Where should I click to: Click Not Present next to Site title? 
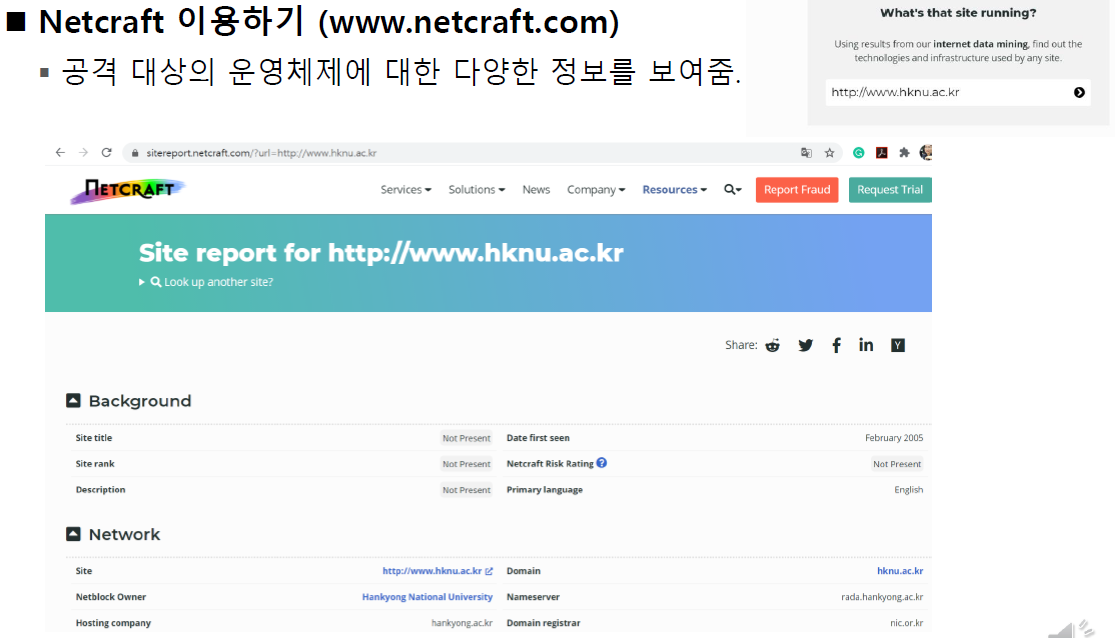[466, 438]
